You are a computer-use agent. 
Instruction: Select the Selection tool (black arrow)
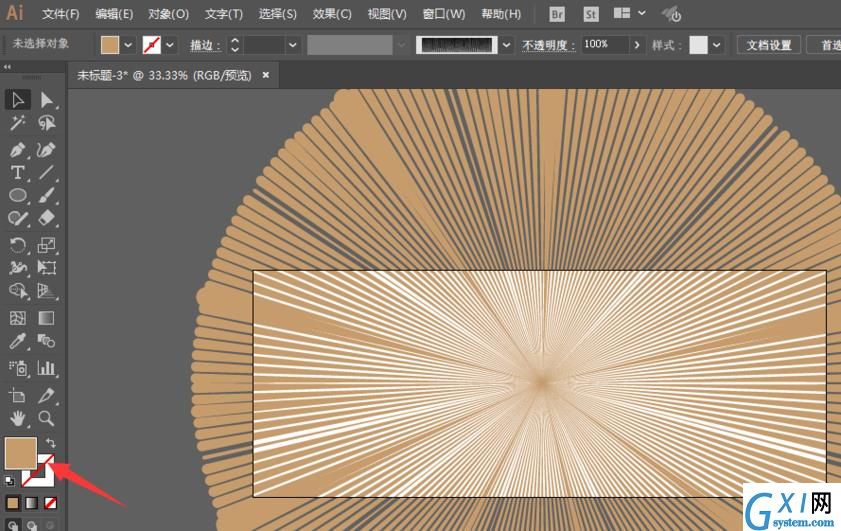pyautogui.click(x=18, y=100)
